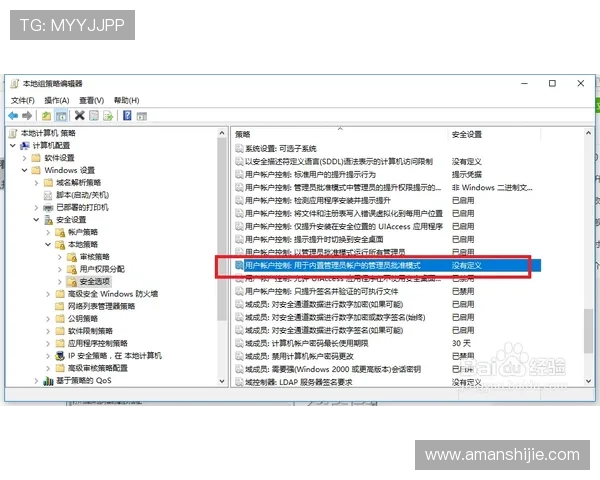Image resolution: width=600 pixels, height=480 pixels.
Task: Expand the 域名解析策略 node
Action: click(x=36, y=183)
